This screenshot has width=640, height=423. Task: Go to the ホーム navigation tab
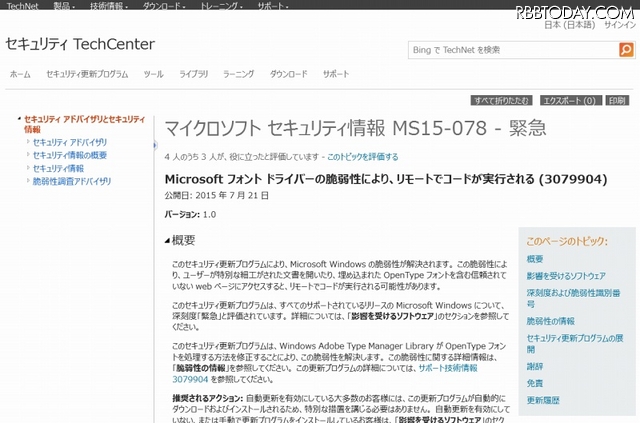tap(20, 74)
